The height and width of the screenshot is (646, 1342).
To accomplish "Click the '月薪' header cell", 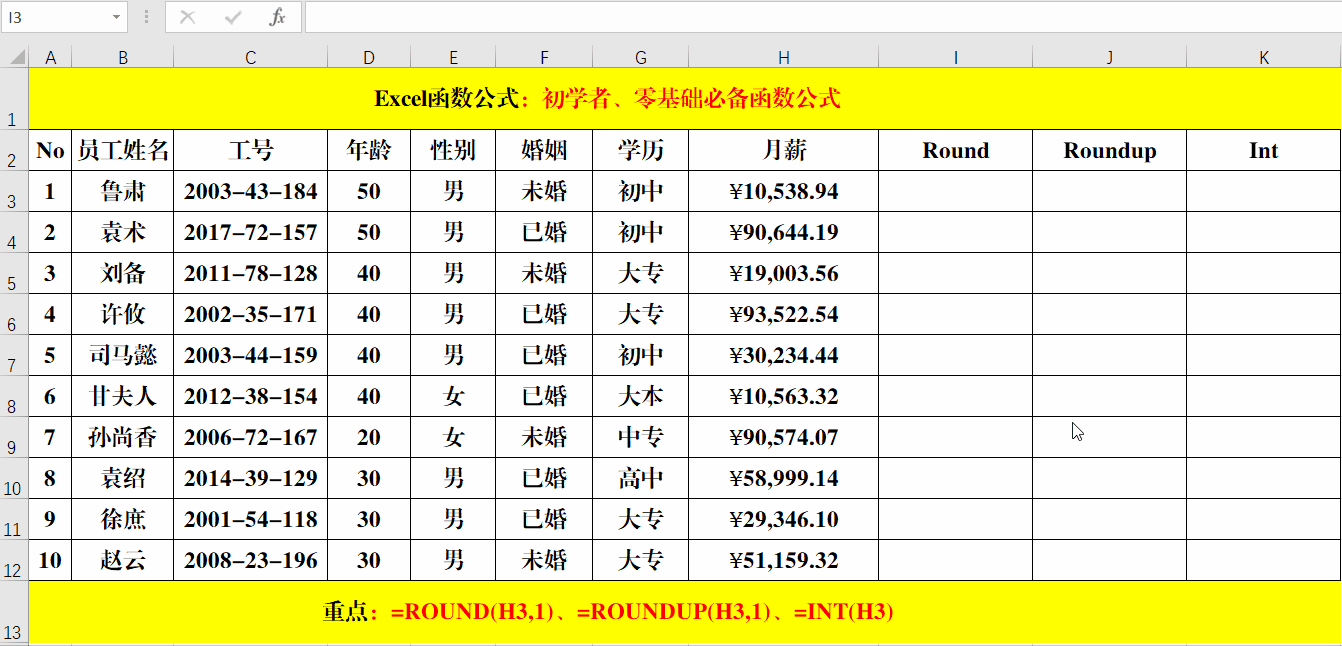I will click(x=784, y=150).
